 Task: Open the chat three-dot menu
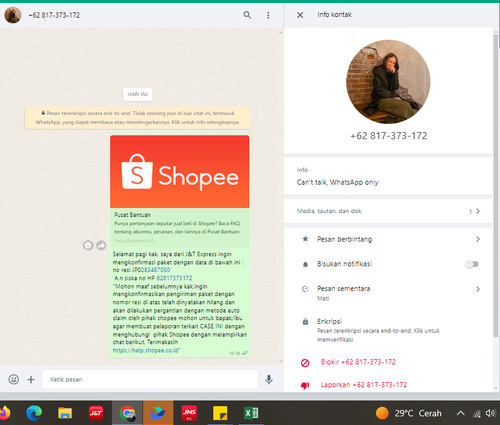tap(268, 15)
